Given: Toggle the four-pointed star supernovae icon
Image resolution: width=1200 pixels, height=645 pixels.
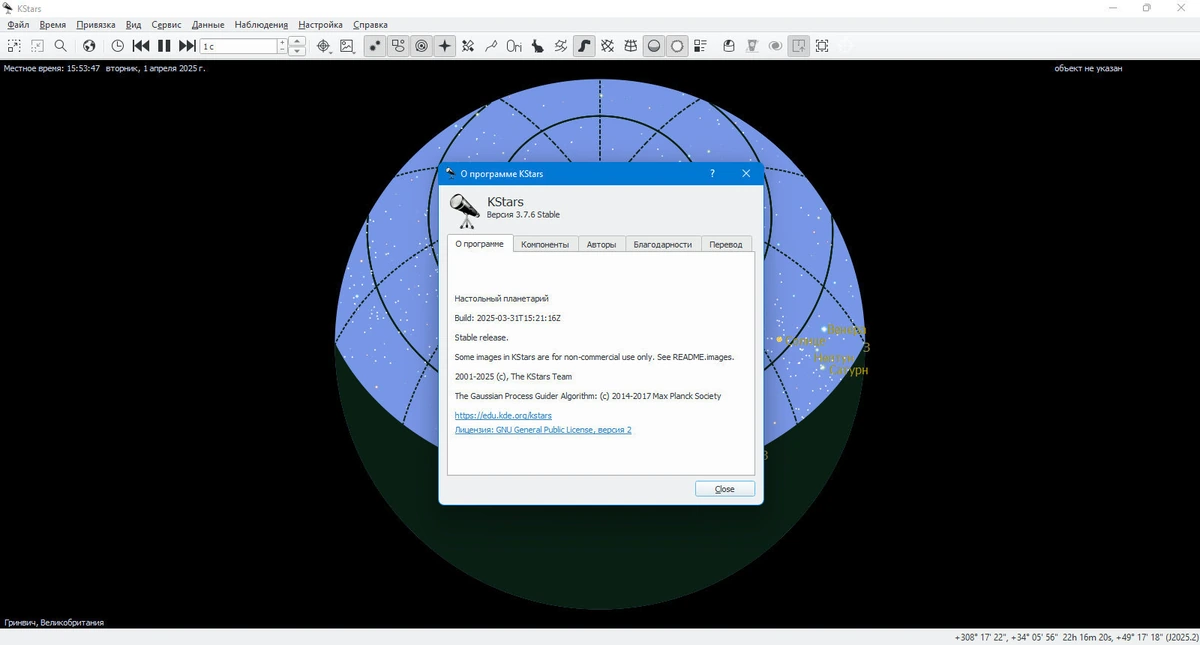Looking at the screenshot, I should 445,46.
